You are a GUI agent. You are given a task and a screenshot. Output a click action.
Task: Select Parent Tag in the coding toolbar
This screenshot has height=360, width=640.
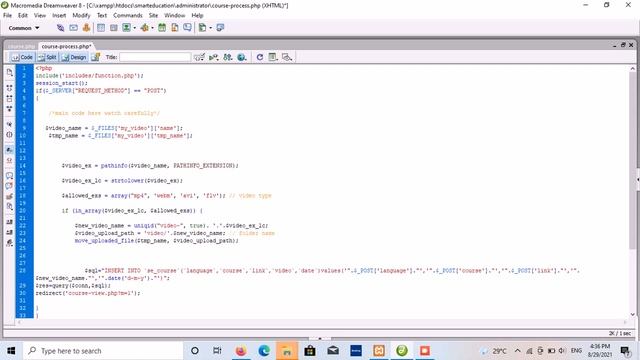(9, 124)
